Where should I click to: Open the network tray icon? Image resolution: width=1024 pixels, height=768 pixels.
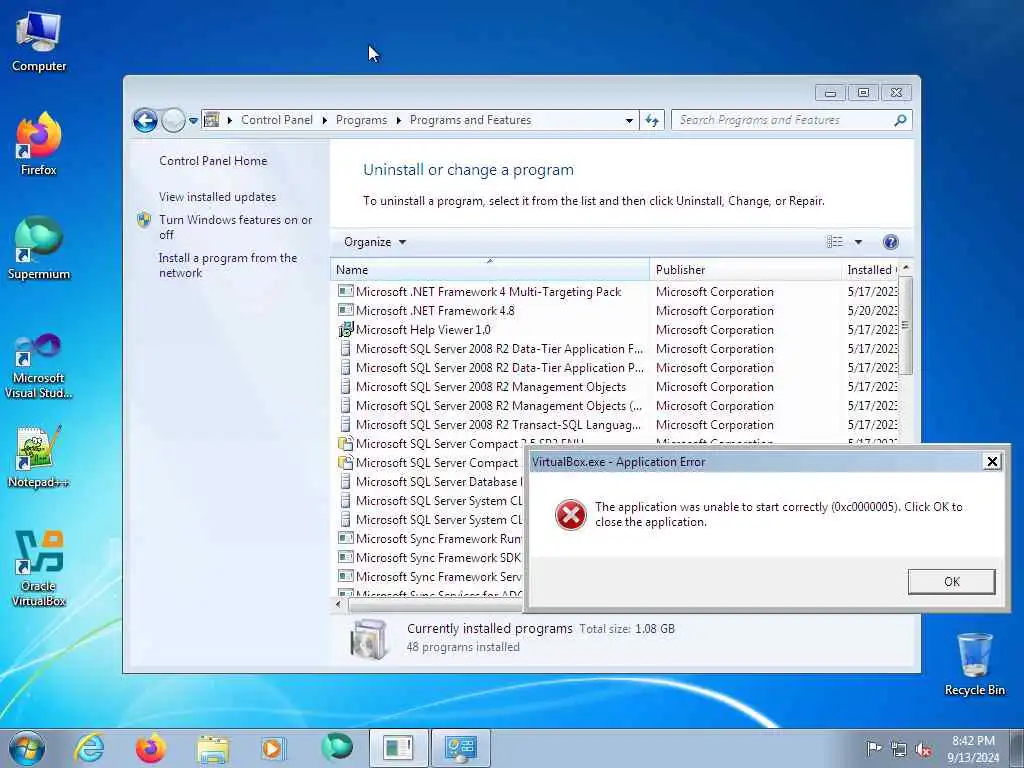pos(899,749)
